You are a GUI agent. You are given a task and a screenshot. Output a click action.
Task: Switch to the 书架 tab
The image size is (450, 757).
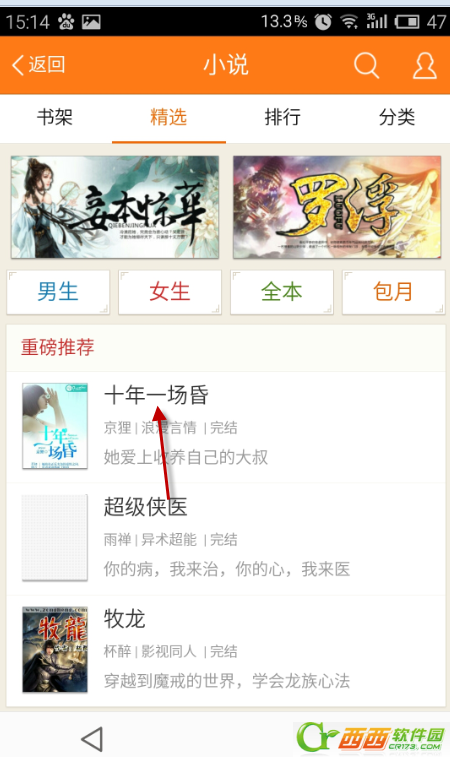pos(55,117)
